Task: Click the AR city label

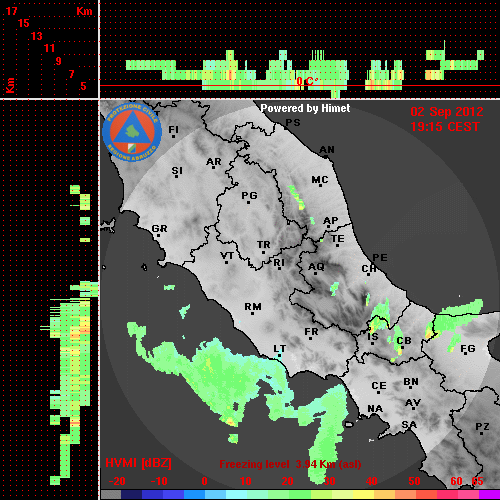Action: pyautogui.click(x=214, y=162)
